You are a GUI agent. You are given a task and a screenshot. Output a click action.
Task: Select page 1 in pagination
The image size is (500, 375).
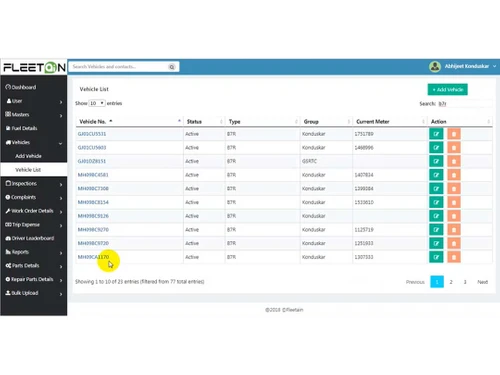pos(437,282)
